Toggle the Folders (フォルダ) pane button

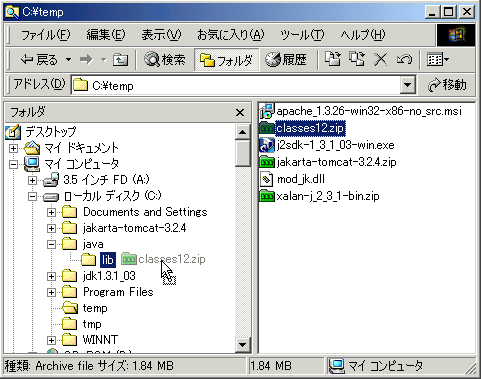pyautogui.click(x=226, y=60)
